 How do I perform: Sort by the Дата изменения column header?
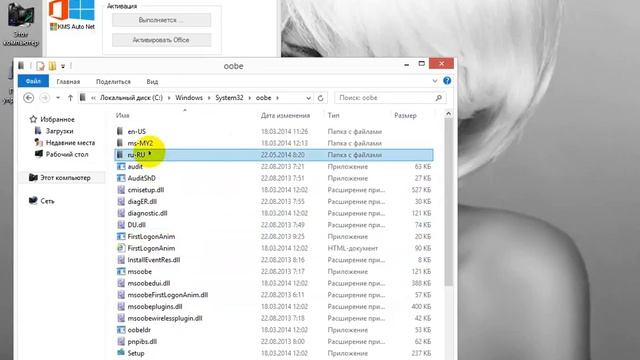[x=285, y=116]
